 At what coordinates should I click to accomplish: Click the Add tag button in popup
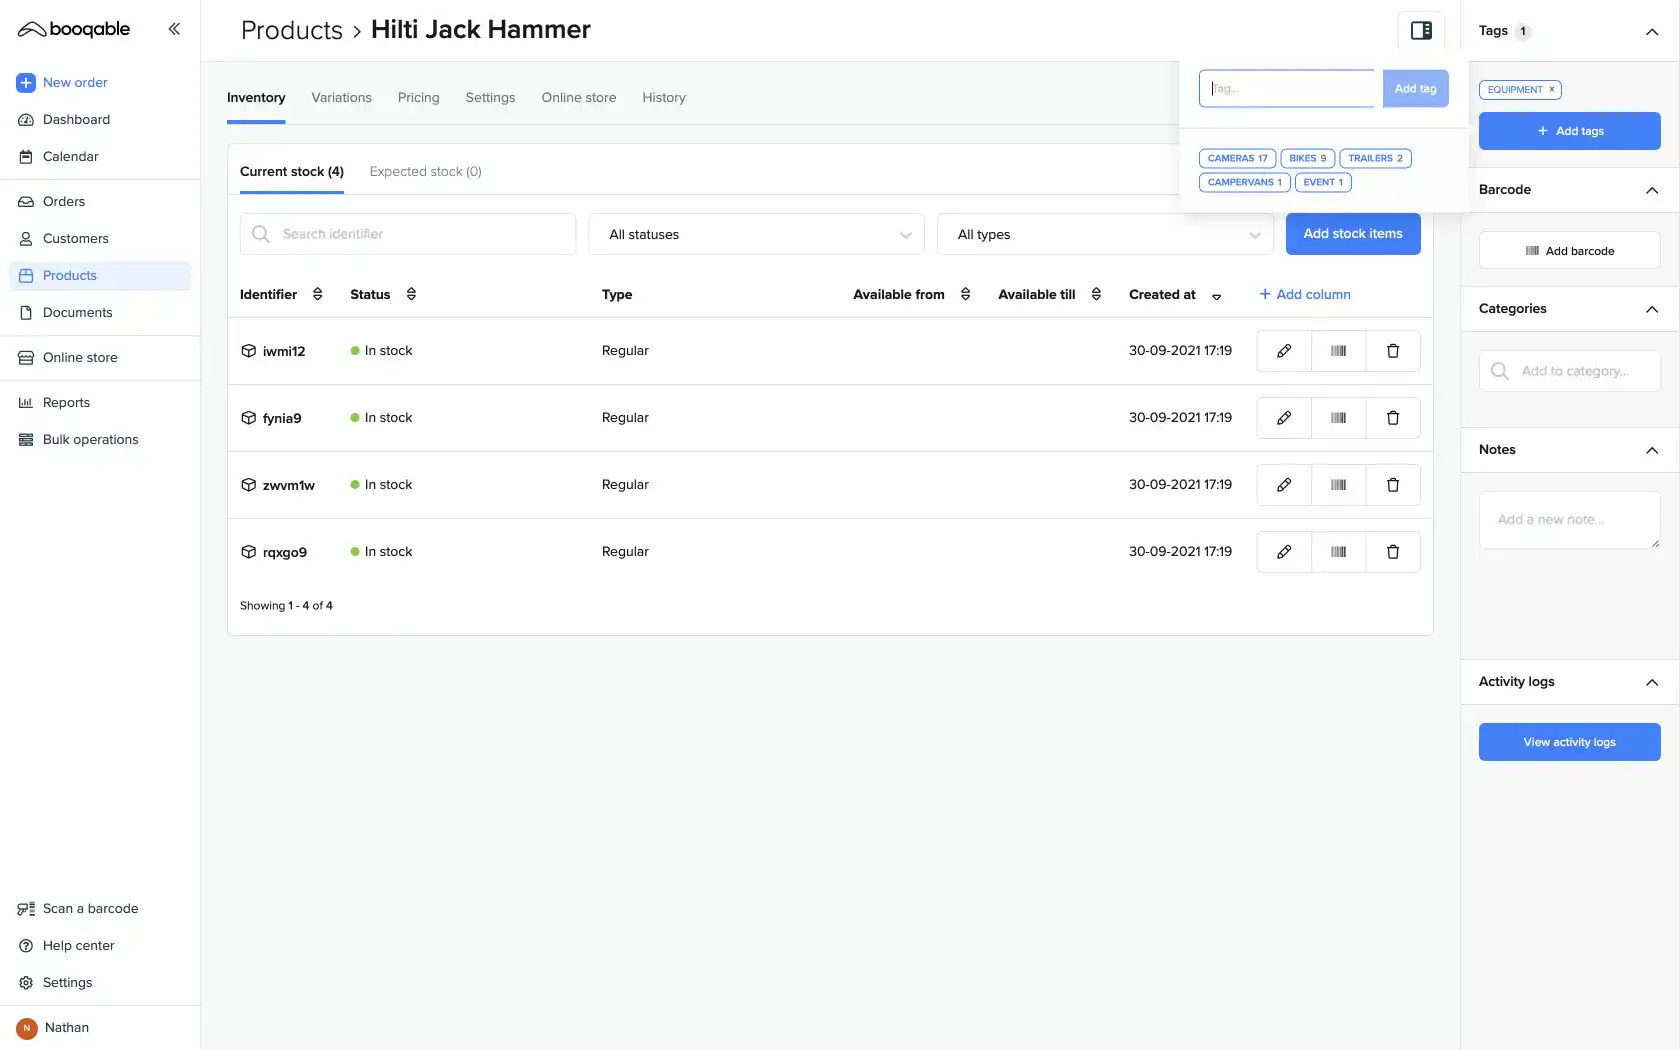[1415, 89]
